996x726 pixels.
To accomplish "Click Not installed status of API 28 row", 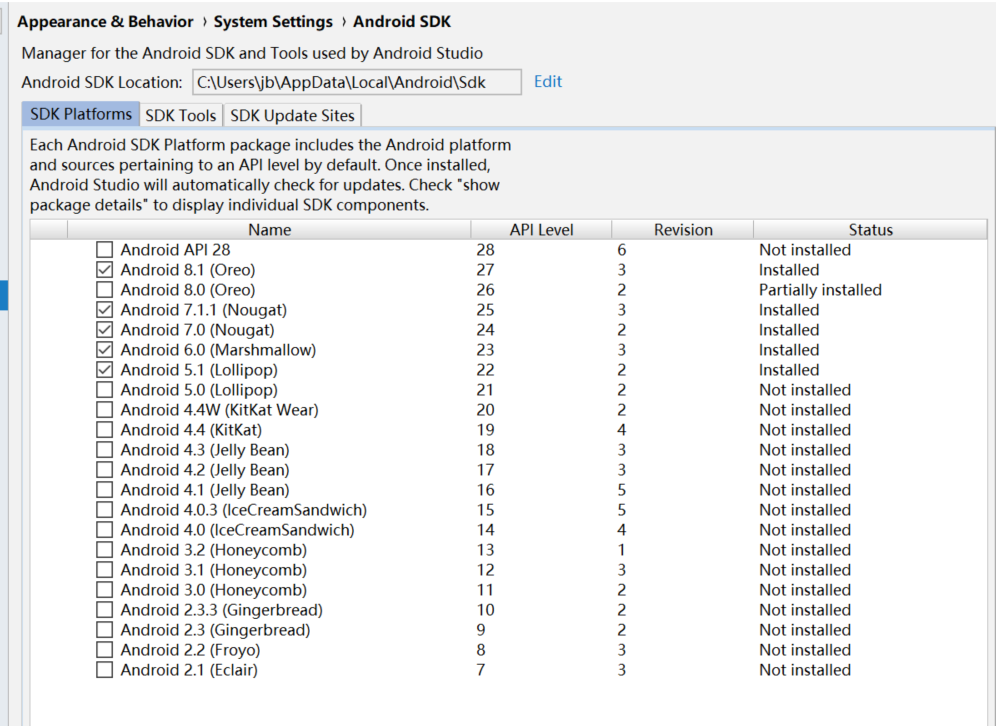I will pyautogui.click(x=805, y=250).
